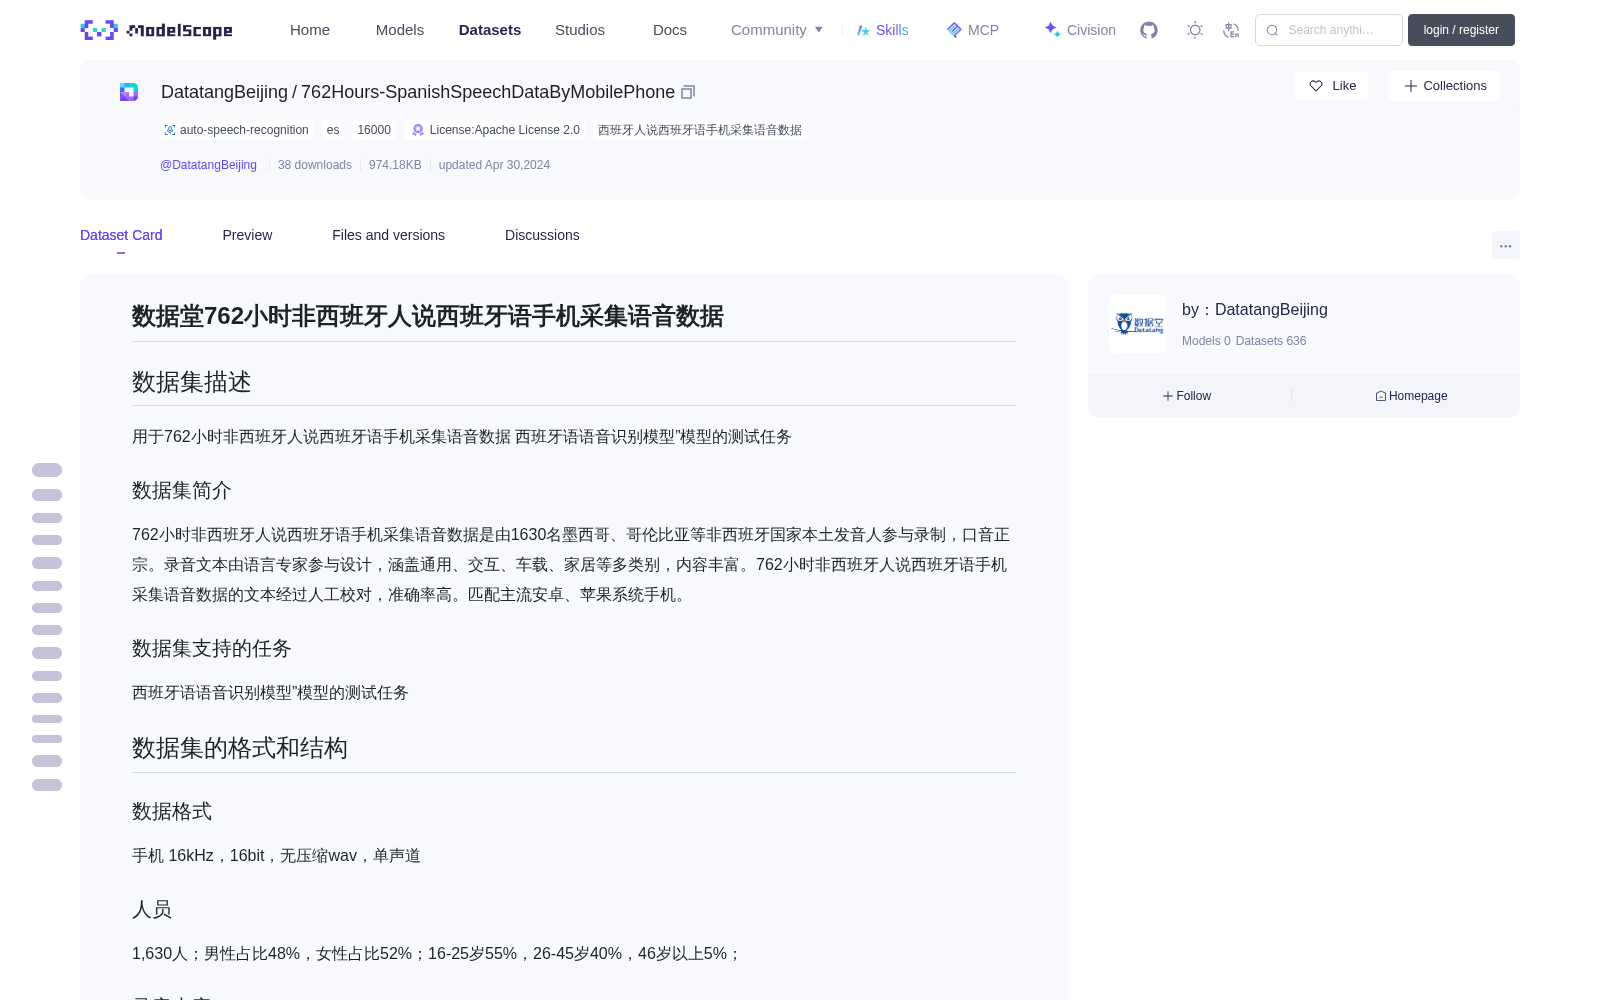Click the 数据集的格式和结构 heading
1600x1000 pixels.
coord(240,748)
